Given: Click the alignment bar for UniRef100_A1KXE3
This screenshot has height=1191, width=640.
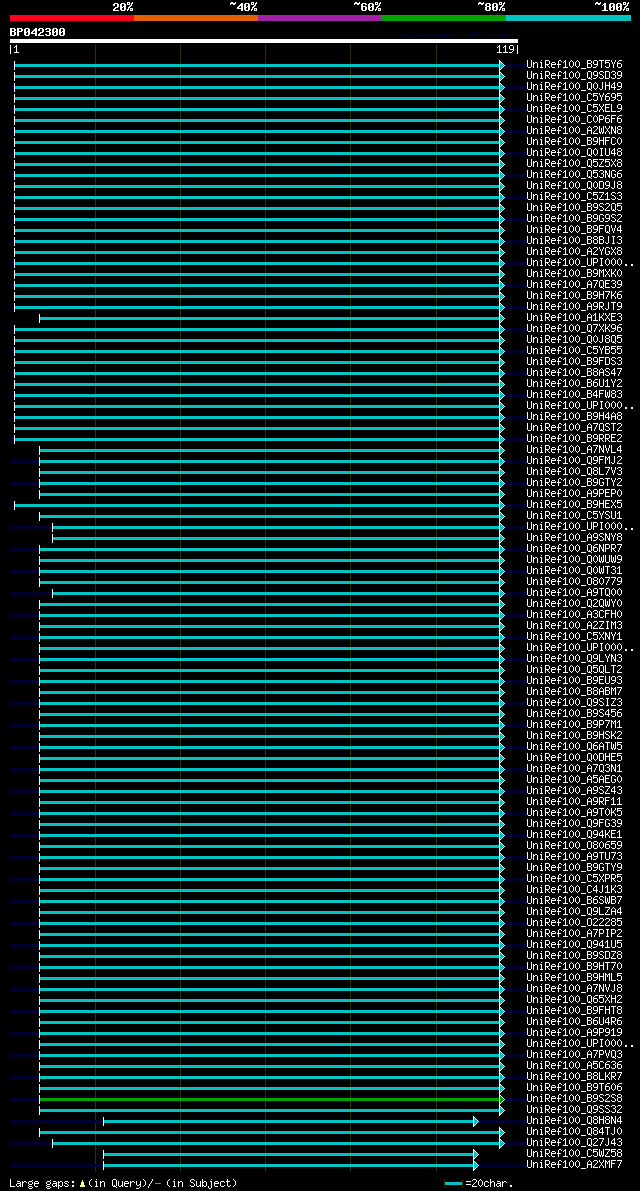Looking at the screenshot, I should (x=272, y=317).
